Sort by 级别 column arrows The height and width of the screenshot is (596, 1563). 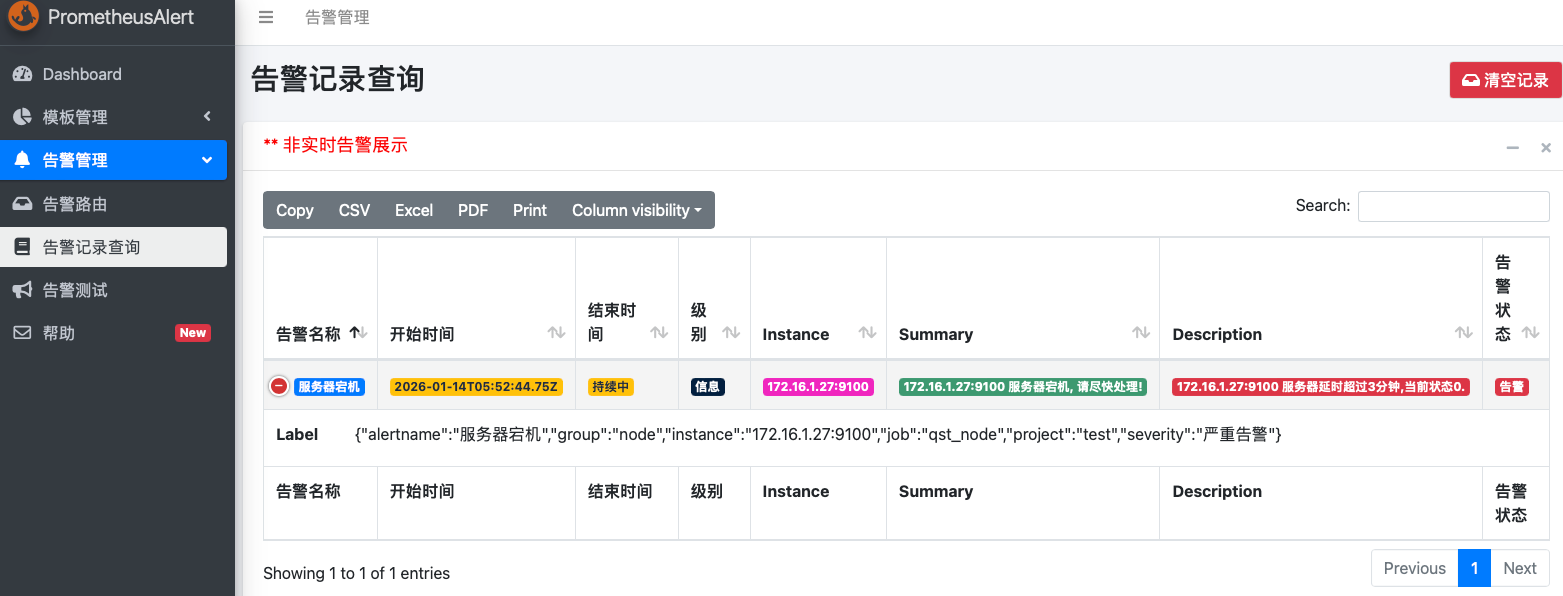tap(731, 333)
